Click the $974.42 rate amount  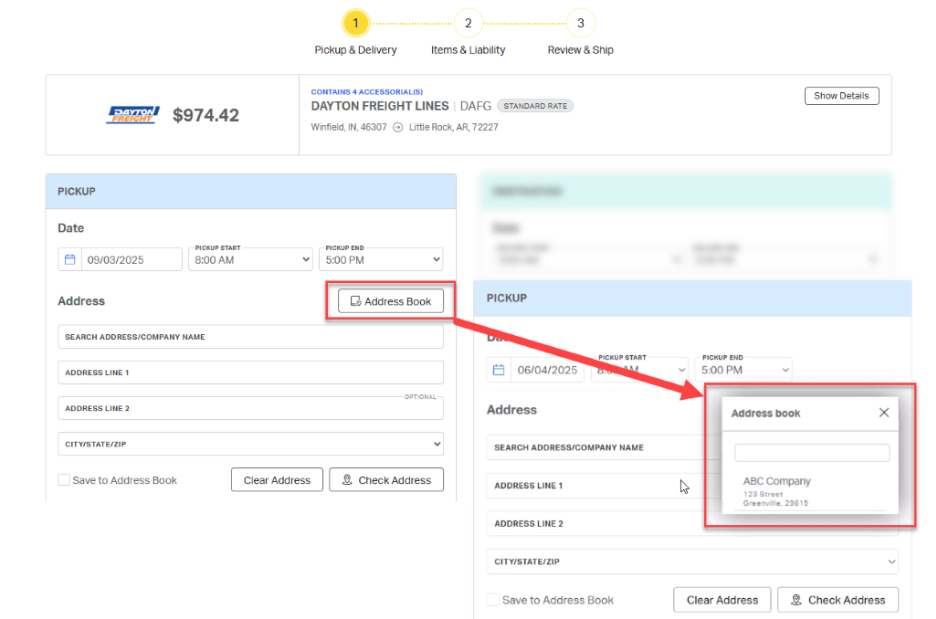tap(206, 115)
